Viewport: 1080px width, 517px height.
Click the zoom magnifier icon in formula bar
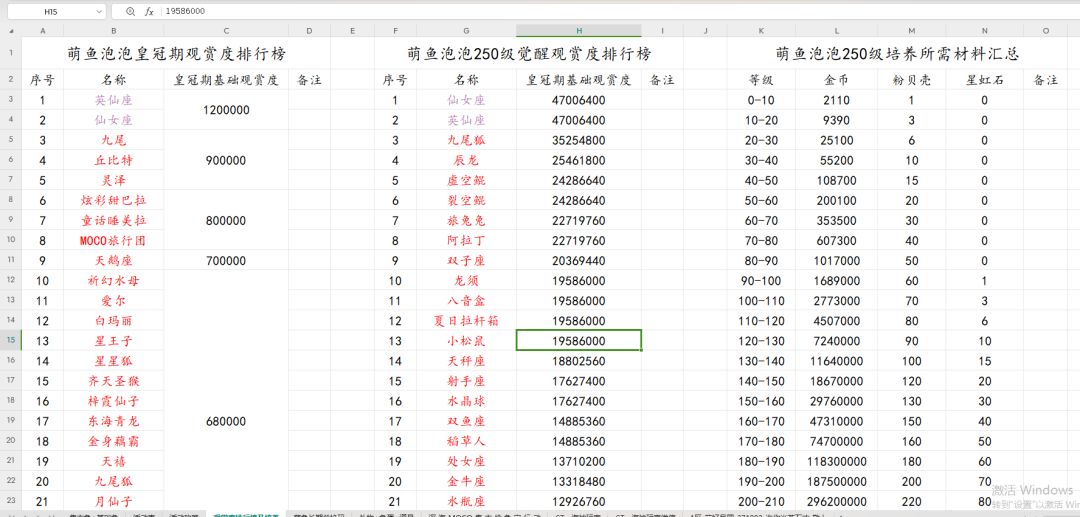coord(130,12)
